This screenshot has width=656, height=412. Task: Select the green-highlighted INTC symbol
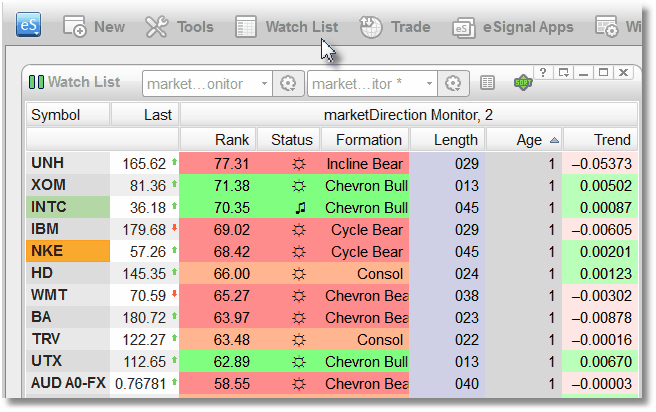pos(68,207)
